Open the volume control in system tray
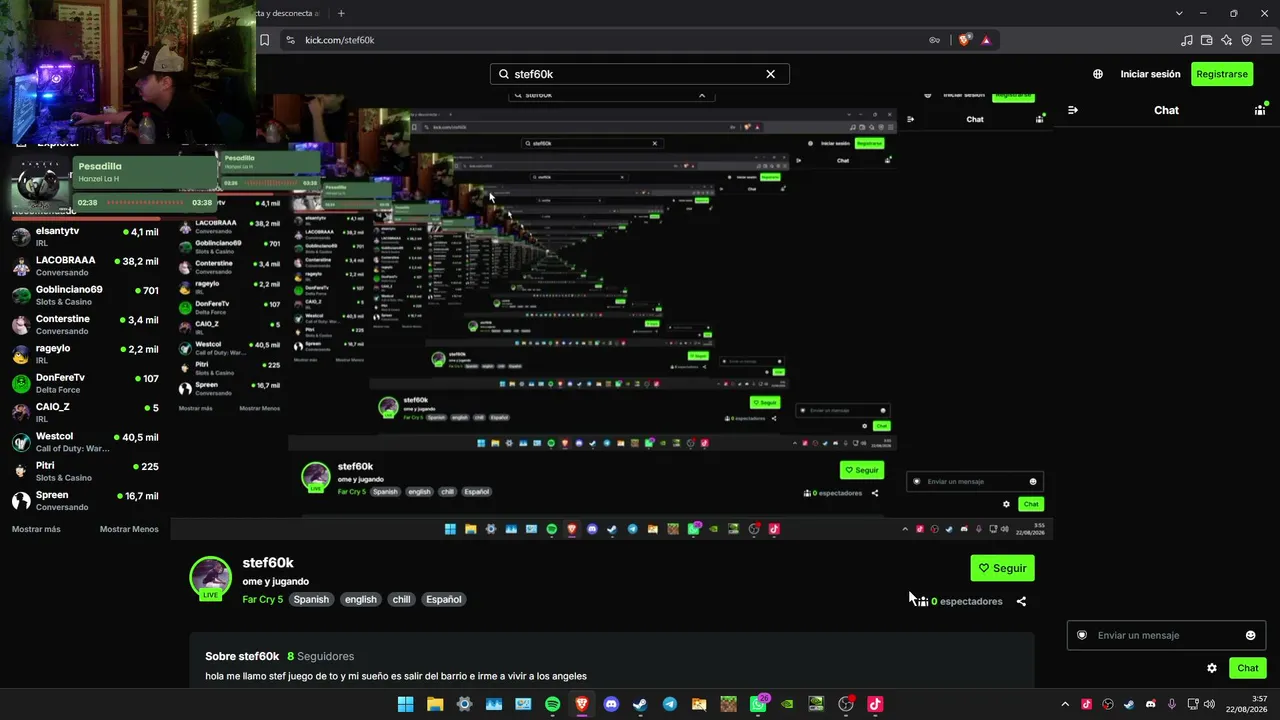Screen dimensions: 1280x720 tap(1209, 704)
